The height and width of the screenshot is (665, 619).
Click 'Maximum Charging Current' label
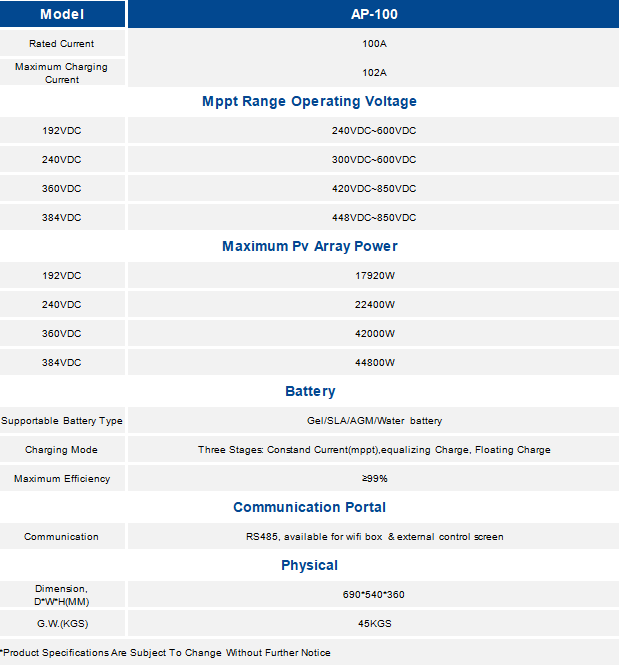(61, 73)
